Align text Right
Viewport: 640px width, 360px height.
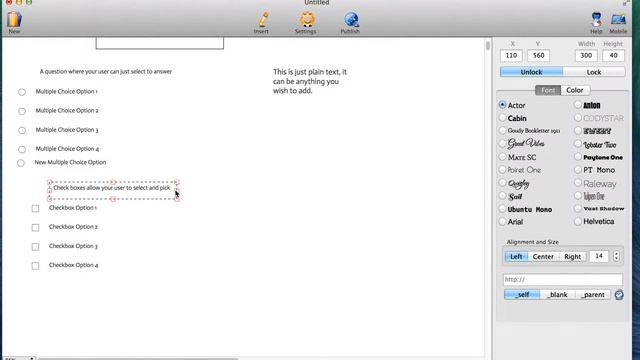point(572,256)
